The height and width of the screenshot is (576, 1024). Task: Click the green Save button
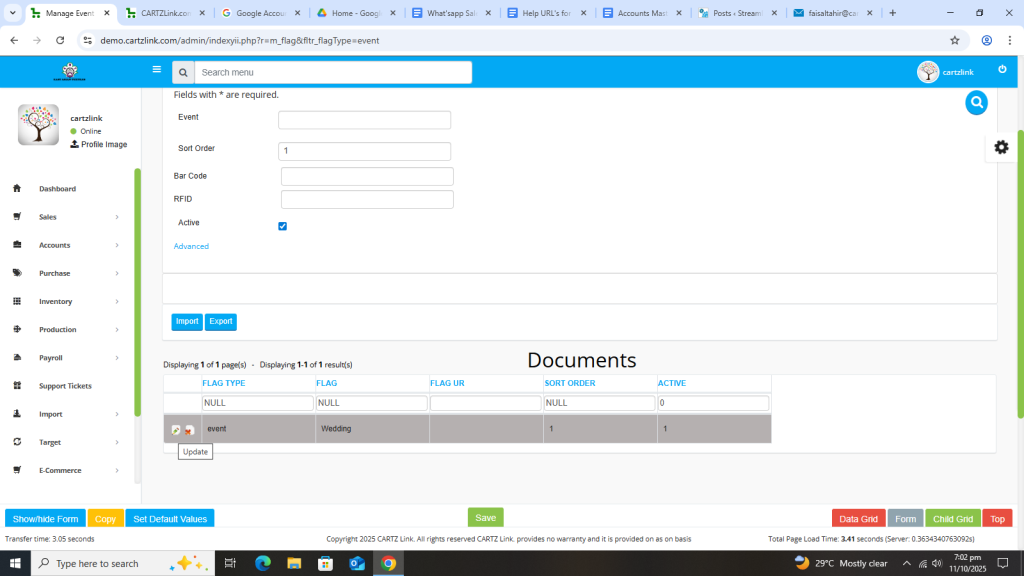pos(485,518)
